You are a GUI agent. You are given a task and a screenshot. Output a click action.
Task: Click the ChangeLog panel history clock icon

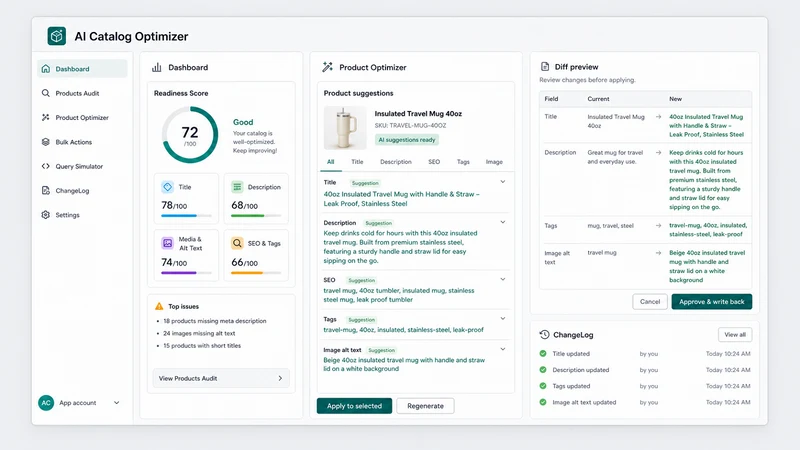coord(544,335)
